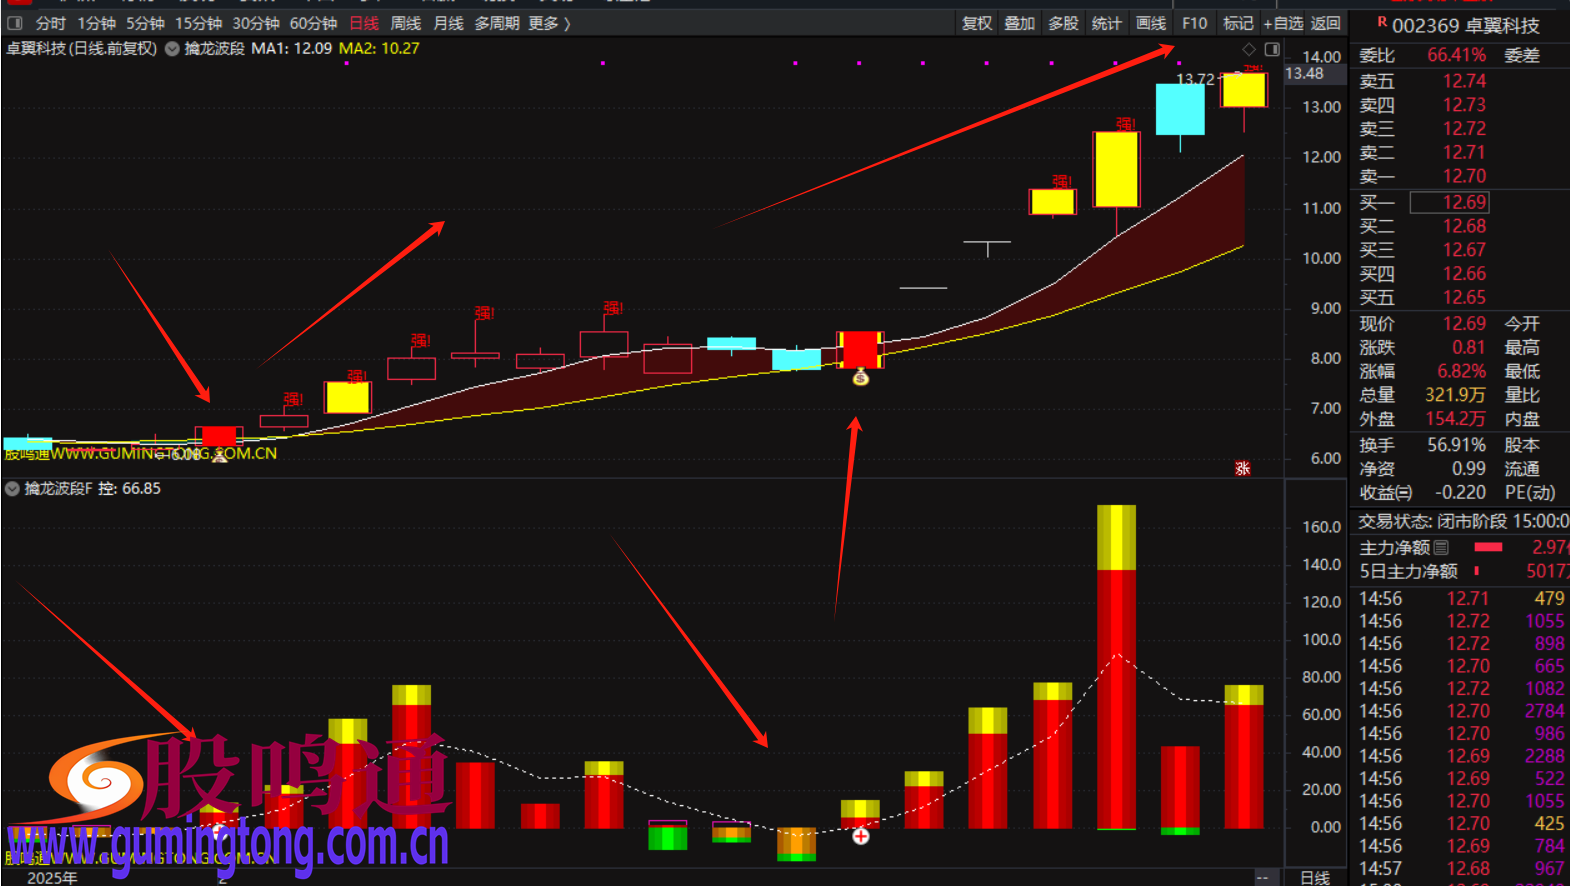Switch to the 周线 weekly period tab
Viewport: 1570px width, 886px height.
pyautogui.click(x=405, y=23)
